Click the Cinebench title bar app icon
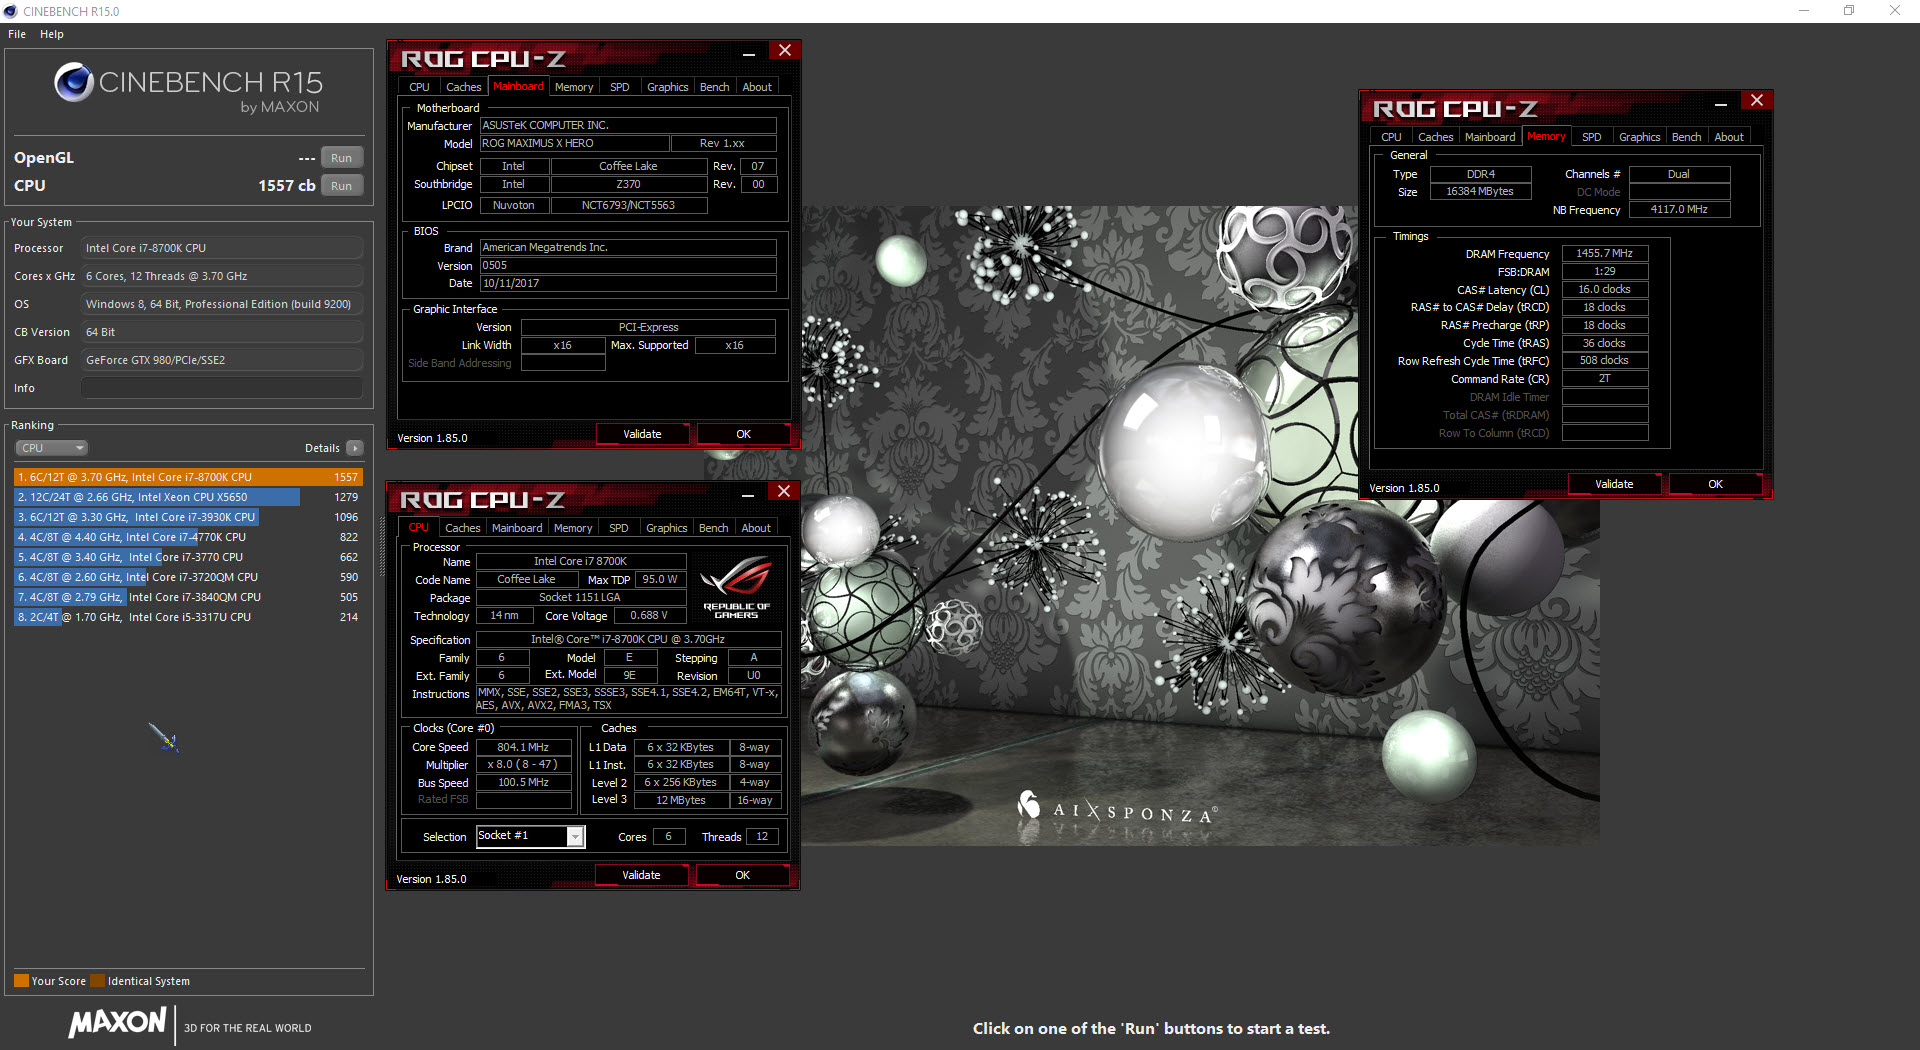 tap(11, 11)
